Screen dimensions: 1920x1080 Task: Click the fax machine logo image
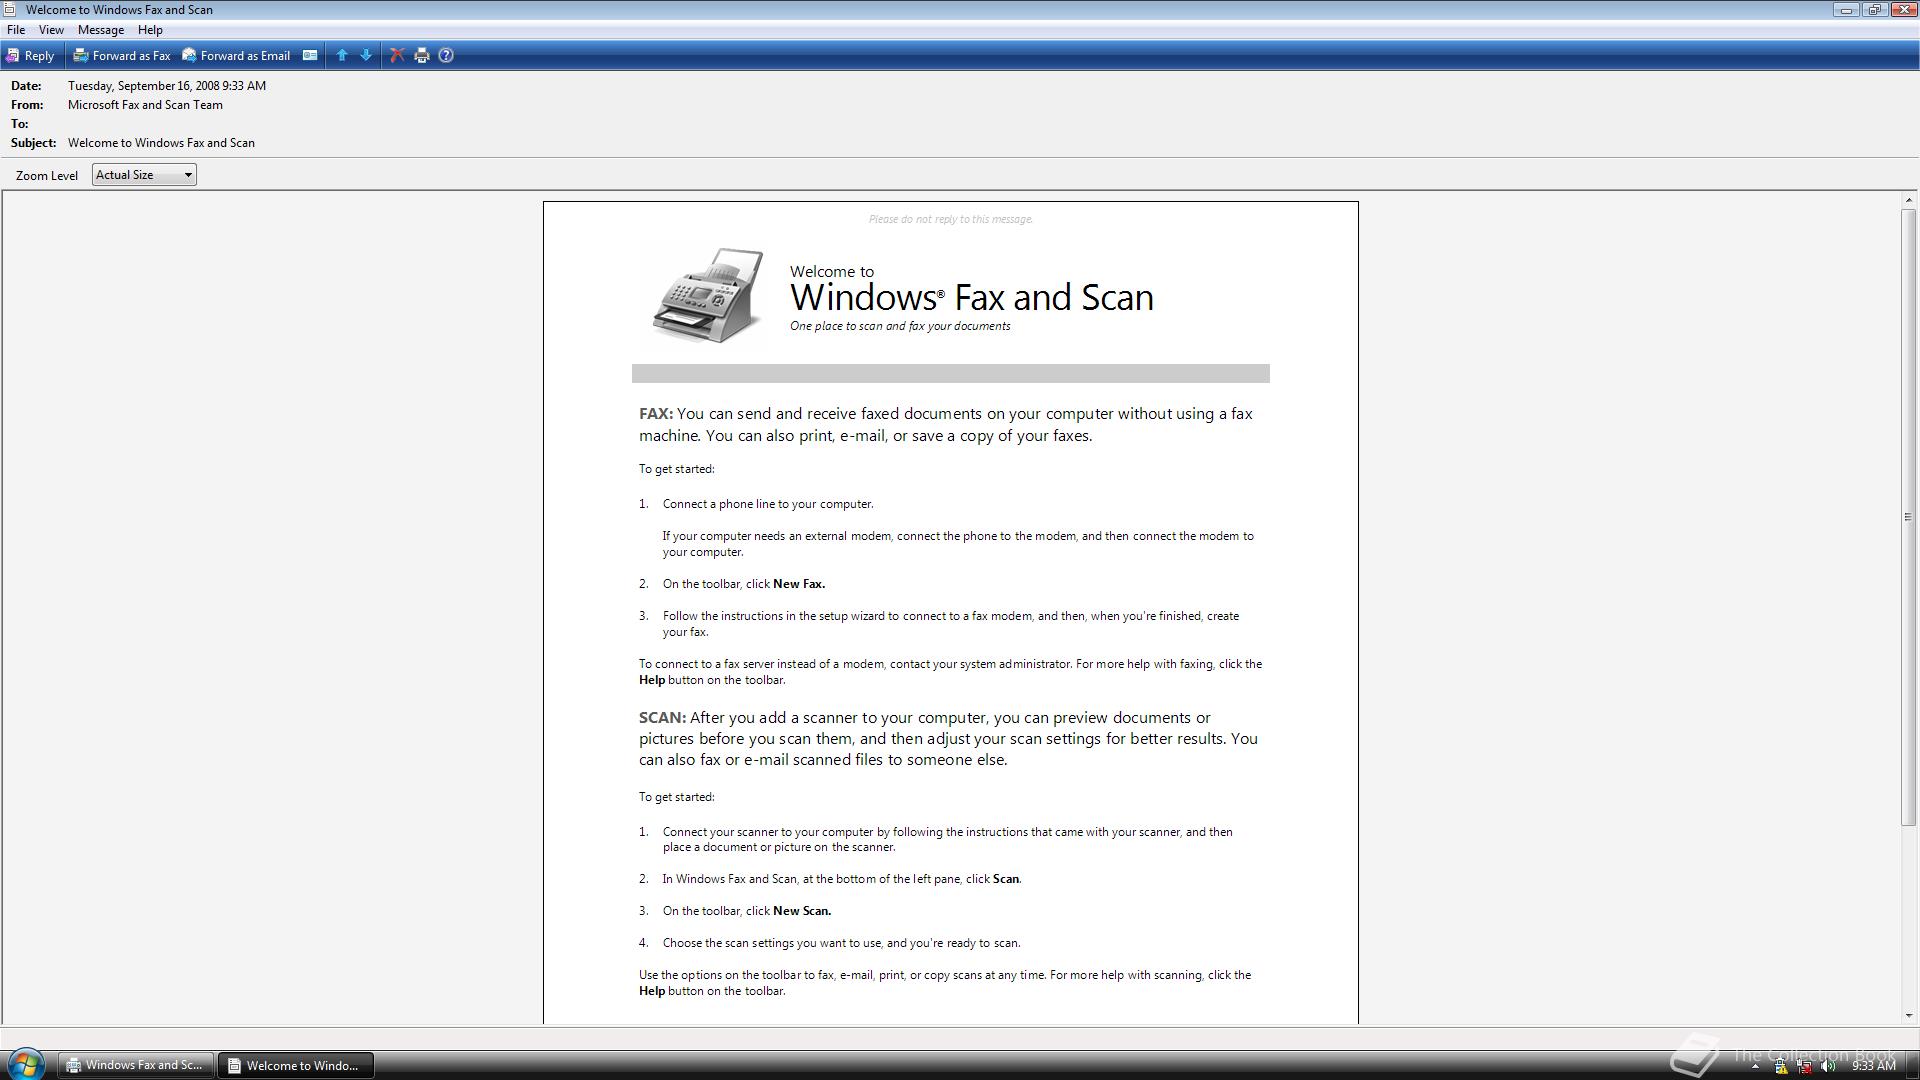click(x=708, y=296)
